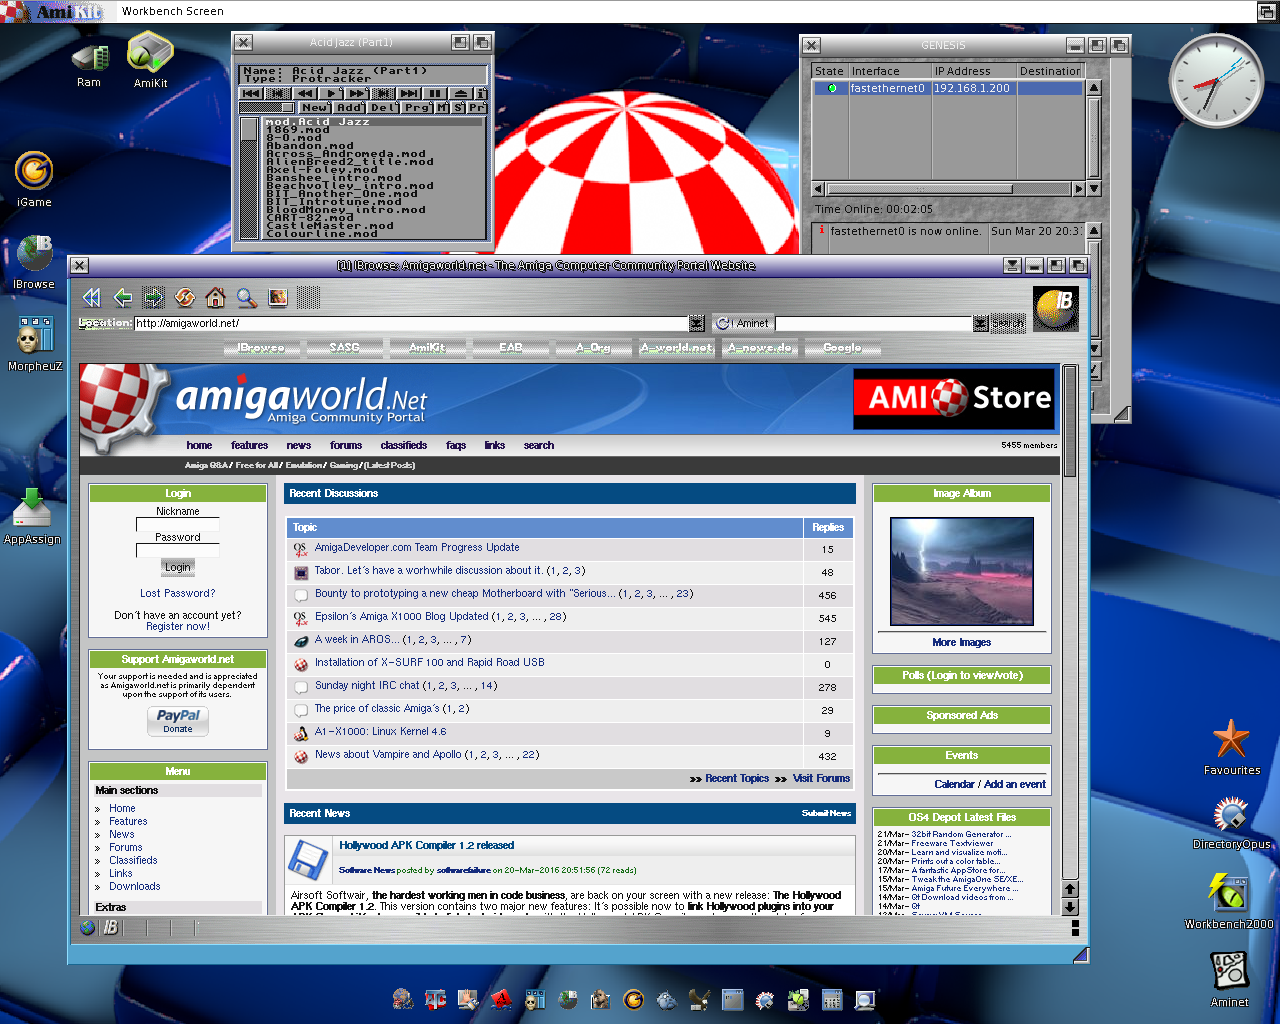Click the Search button in IBrowse

(1008, 323)
